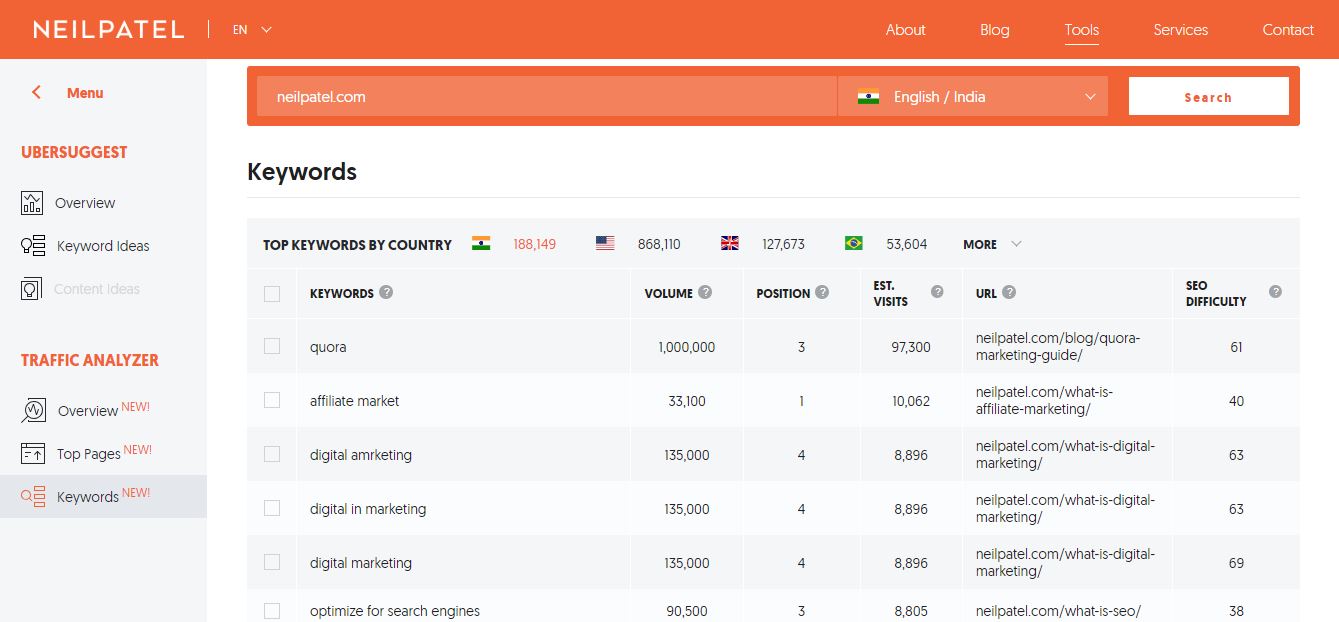Viewport: 1339px width, 622px height.
Task: Click the Keywords magnifier list icon
Action: pos(33,496)
